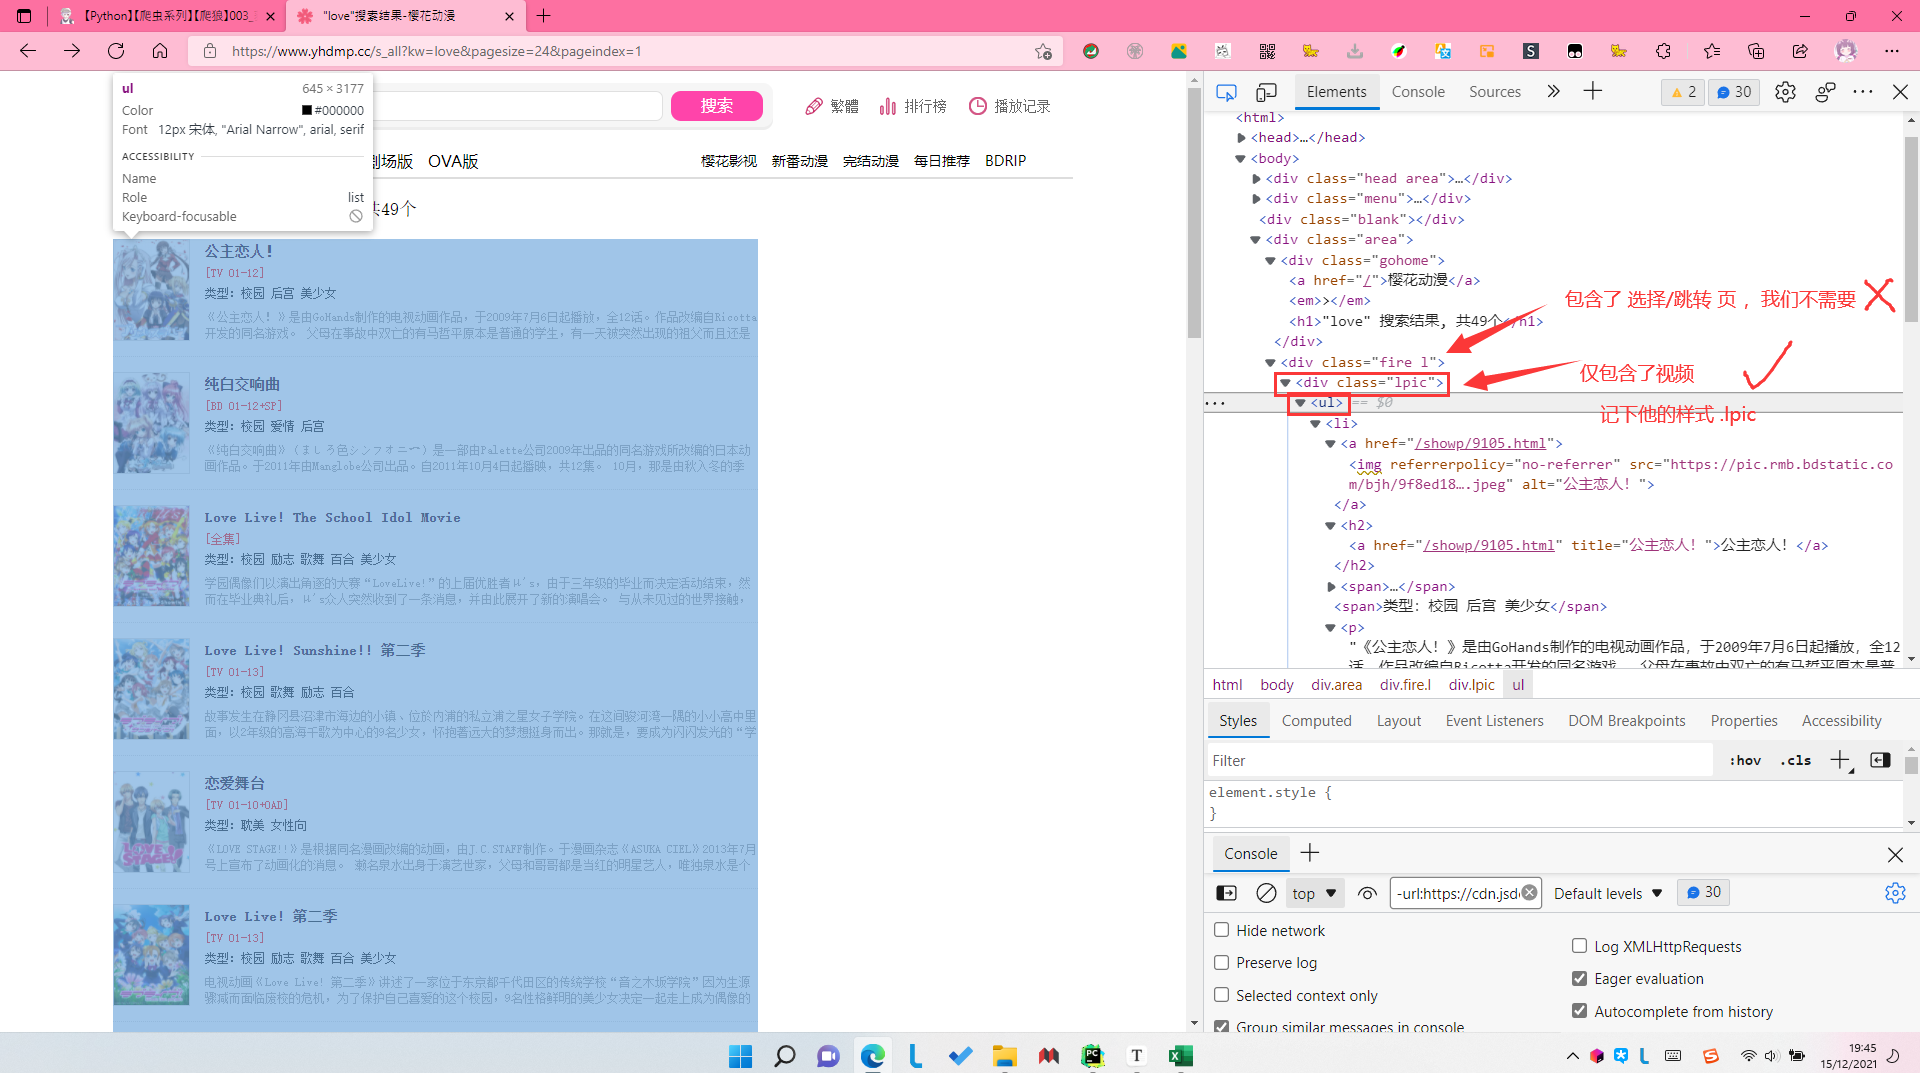Click the clear console icon
Viewport: 1920px width, 1073px height.
[x=1266, y=893]
